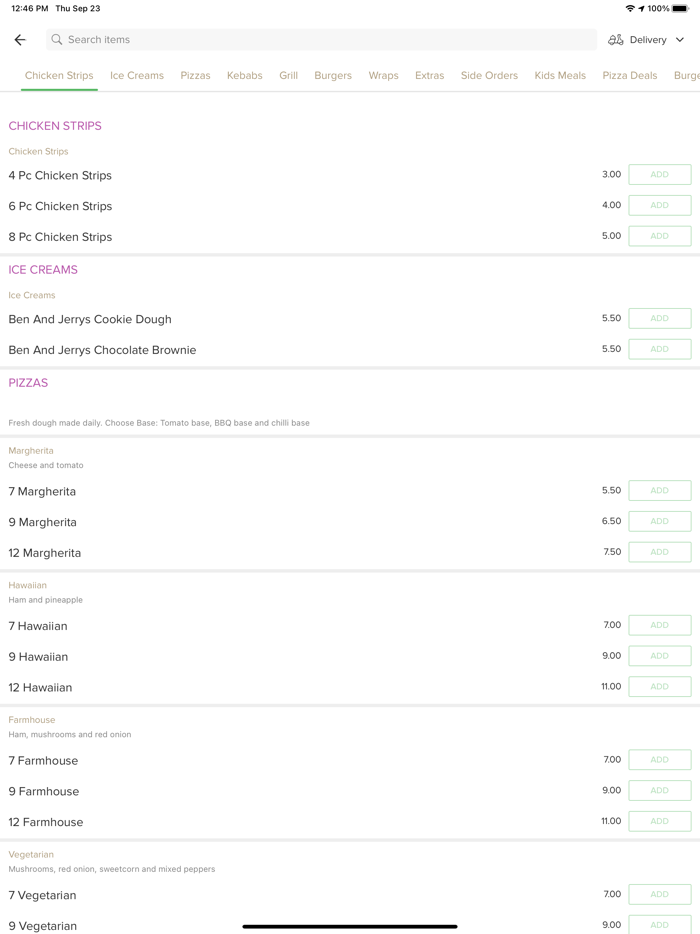The width and height of the screenshot is (700, 934).
Task: Tap the battery status icon
Action: 680,8
